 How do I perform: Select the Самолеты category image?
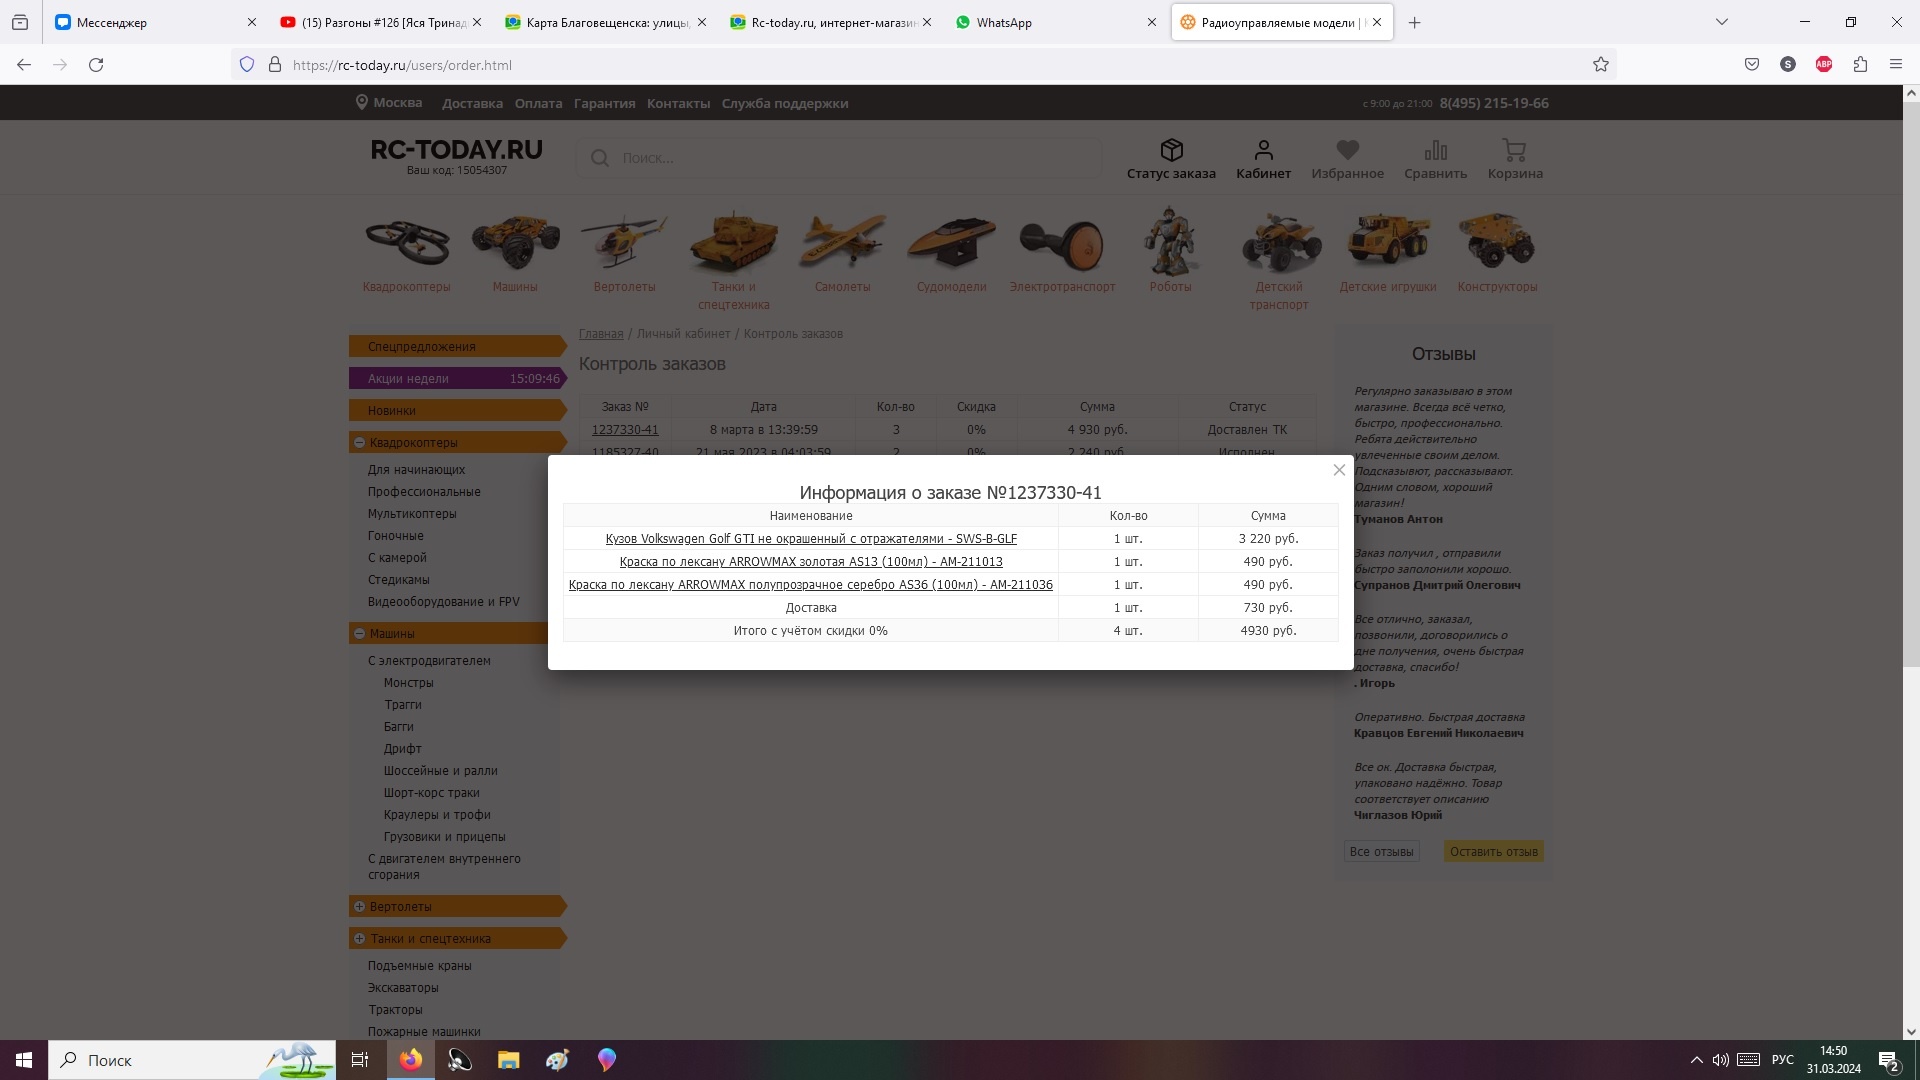(x=842, y=242)
